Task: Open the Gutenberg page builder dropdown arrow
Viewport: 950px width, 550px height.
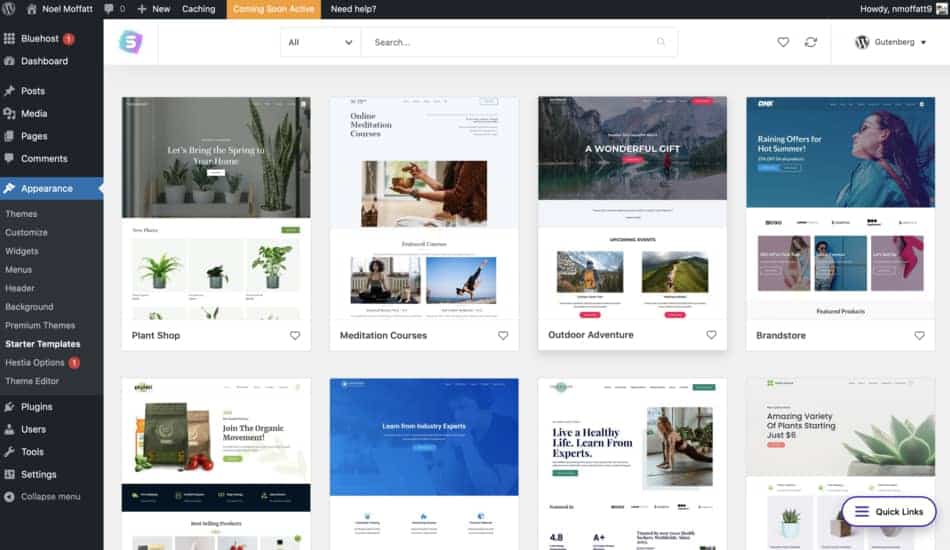Action: pyautogui.click(x=923, y=42)
